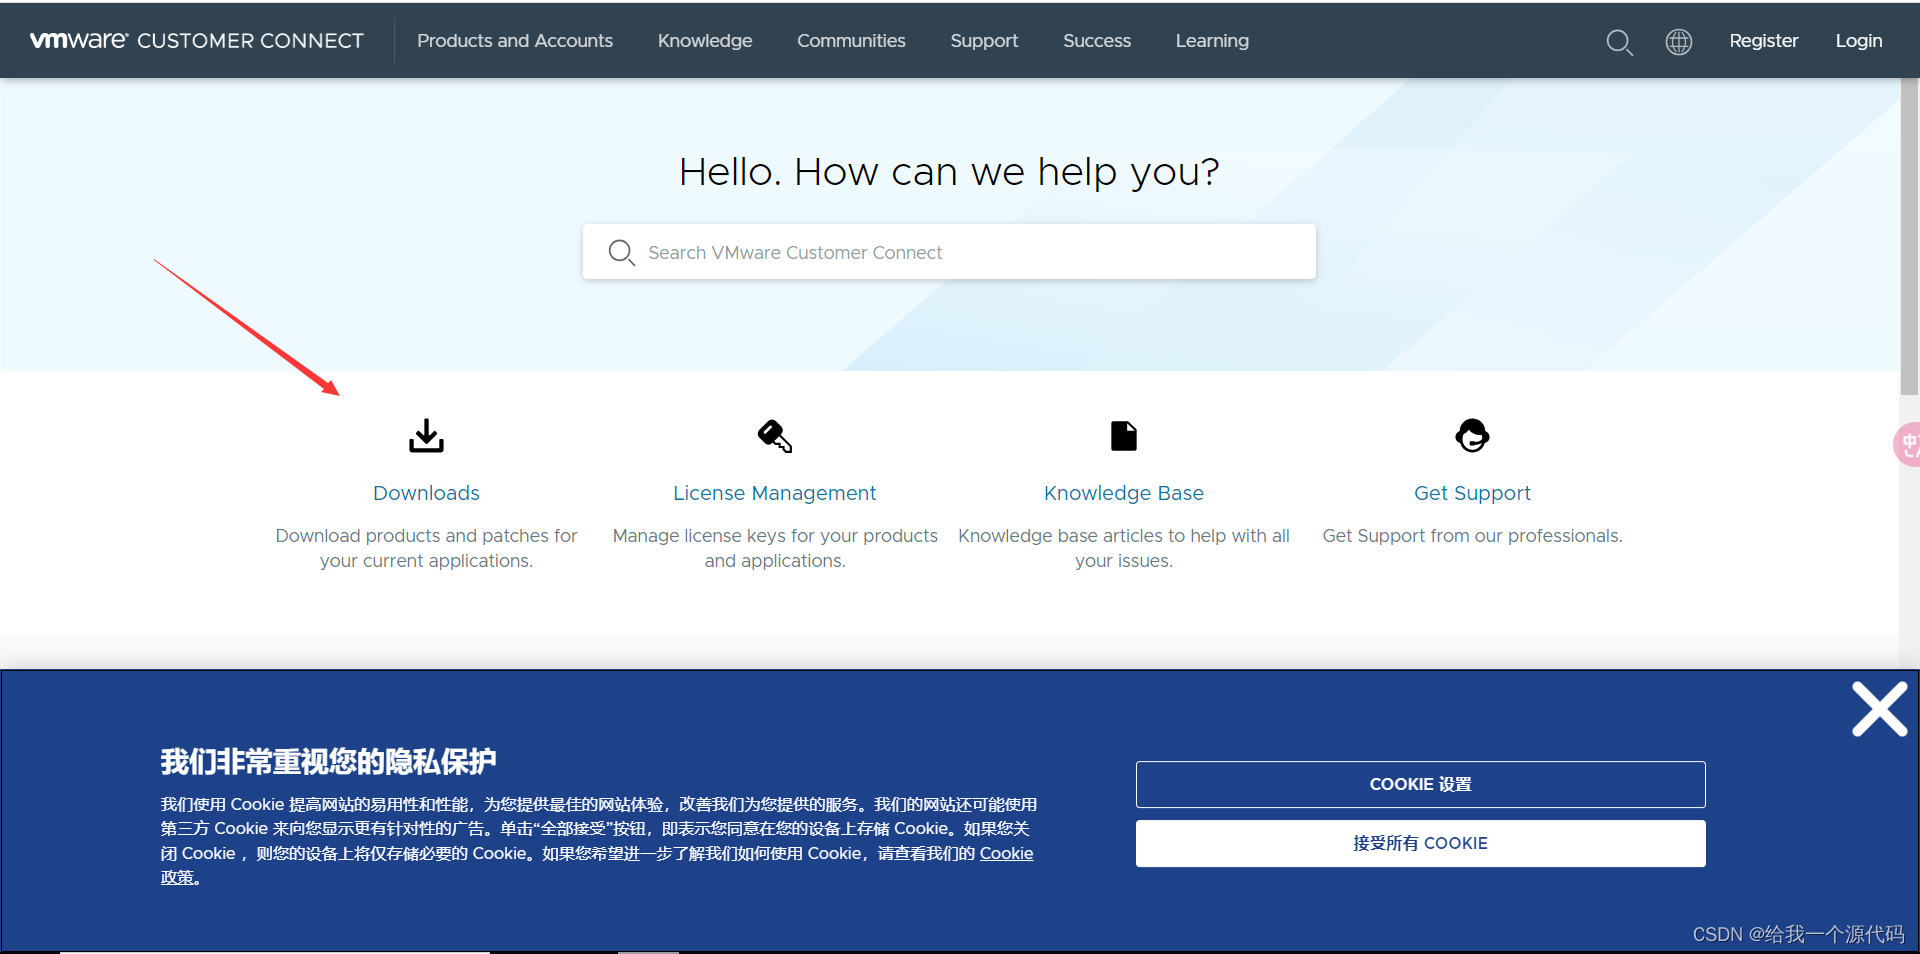Click the 我们非常重视您的隐私保护 heading
The width and height of the screenshot is (1920, 954).
pos(328,762)
